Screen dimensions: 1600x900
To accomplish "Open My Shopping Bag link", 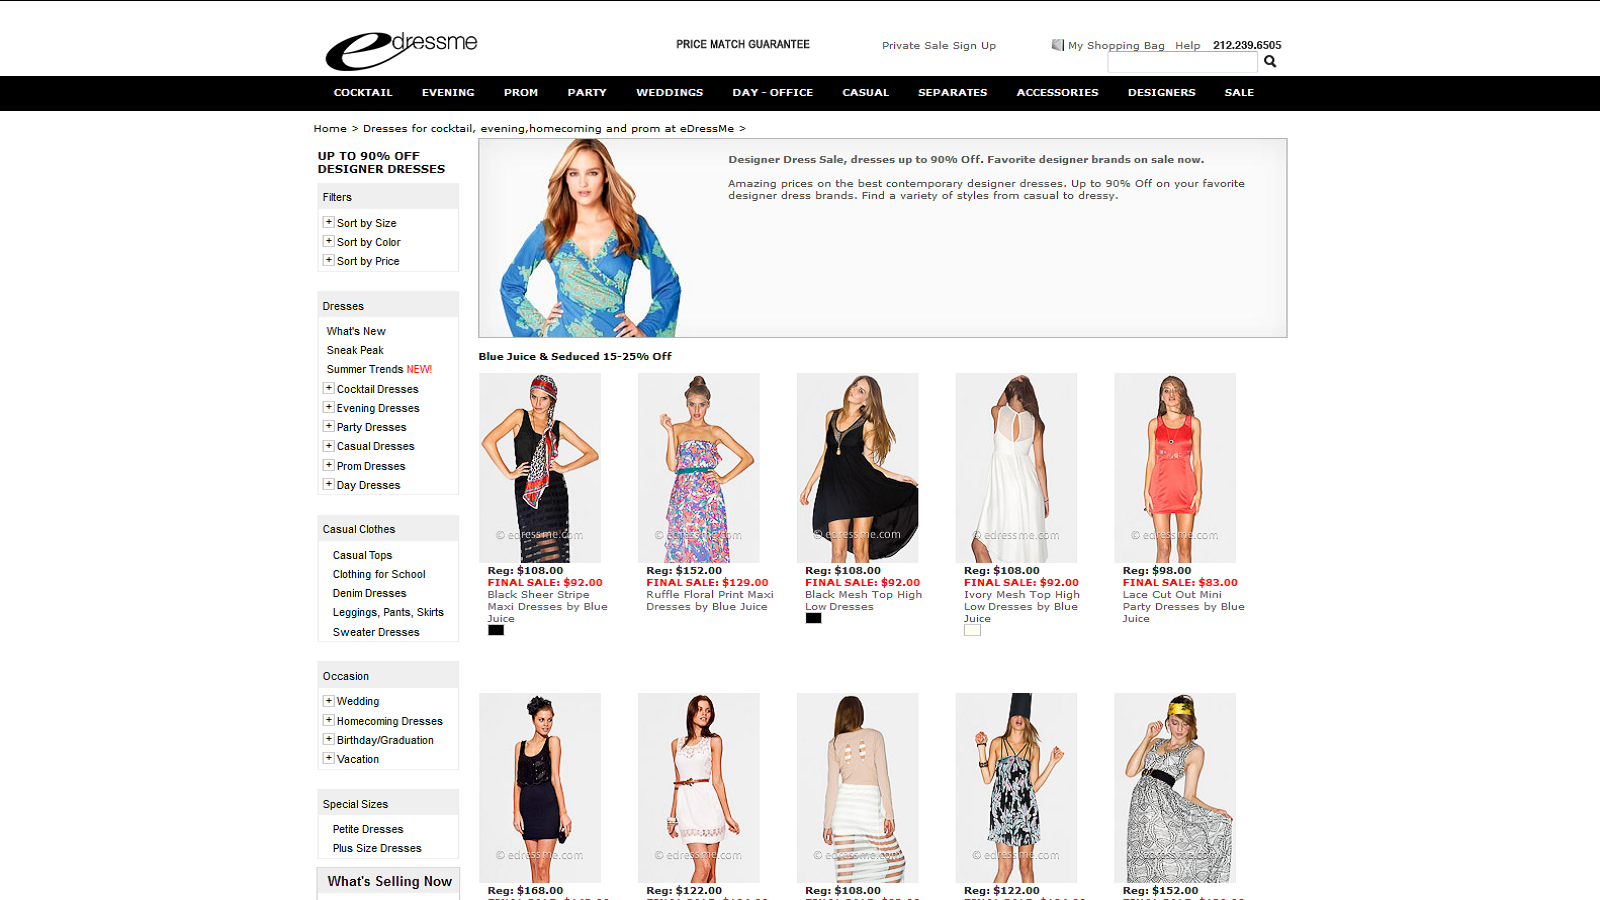I will 1116,46.
